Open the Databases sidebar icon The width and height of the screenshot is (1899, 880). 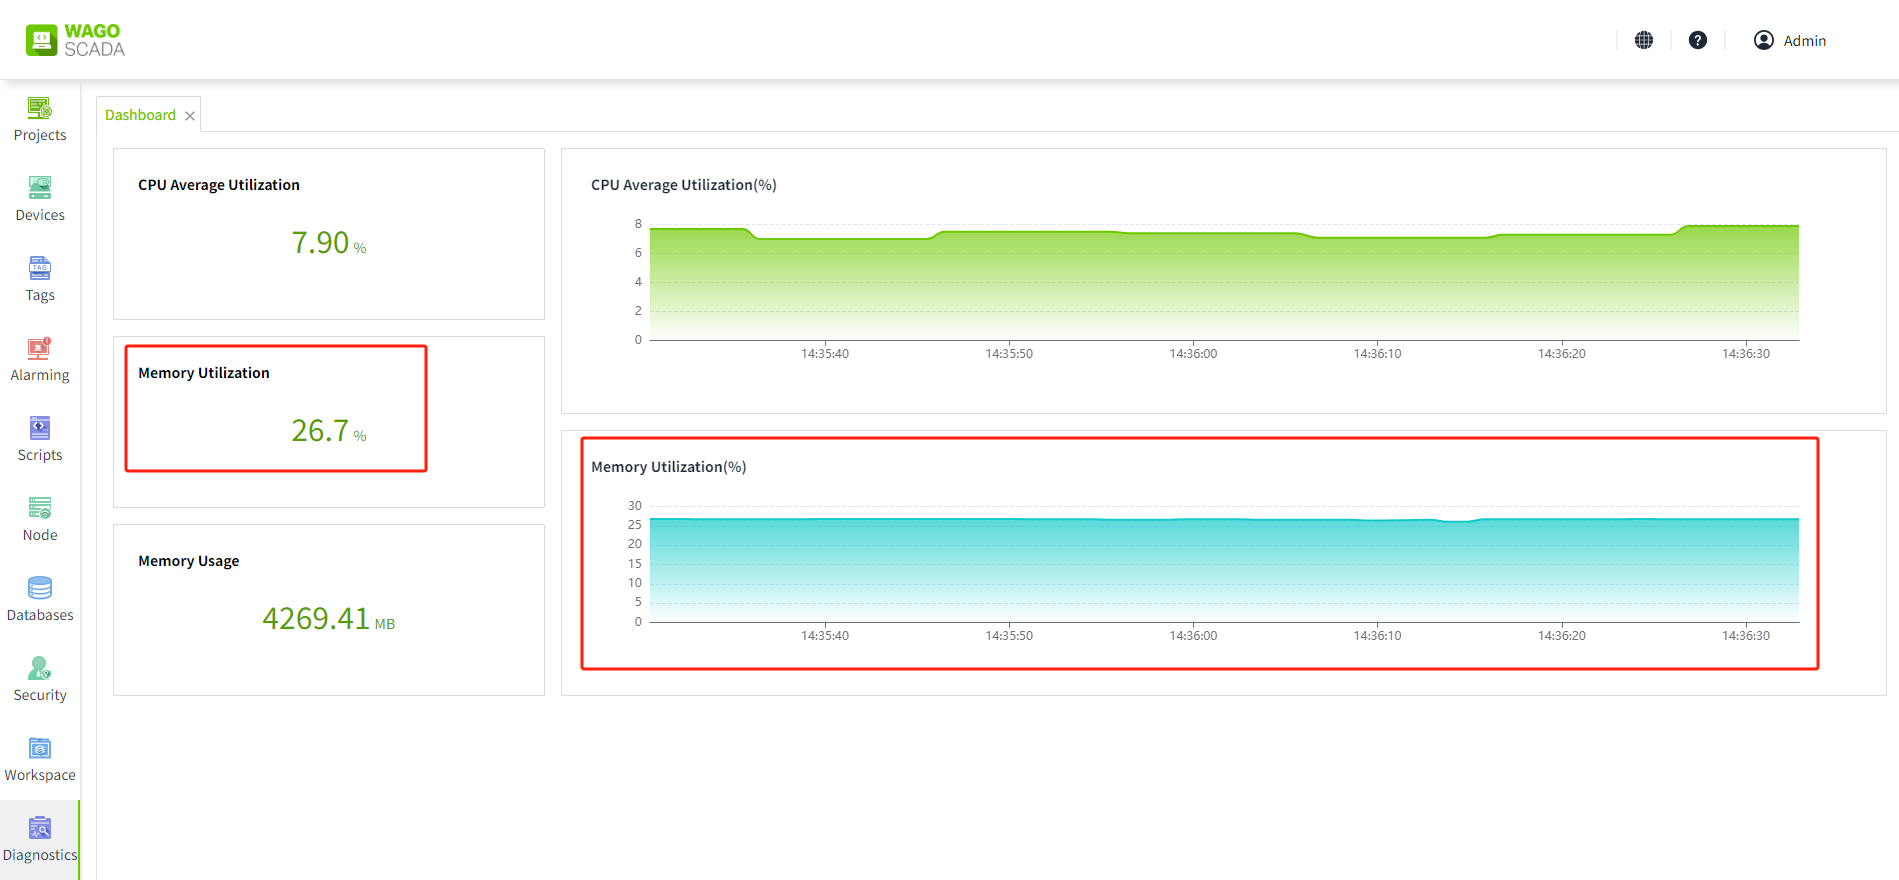point(40,588)
